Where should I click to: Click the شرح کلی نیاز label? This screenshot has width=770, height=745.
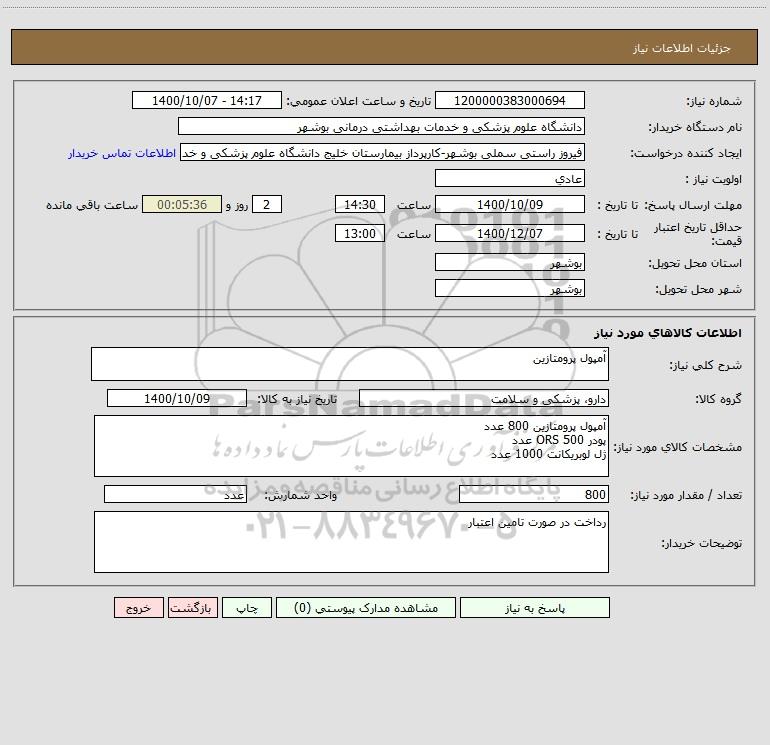[x=706, y=365]
